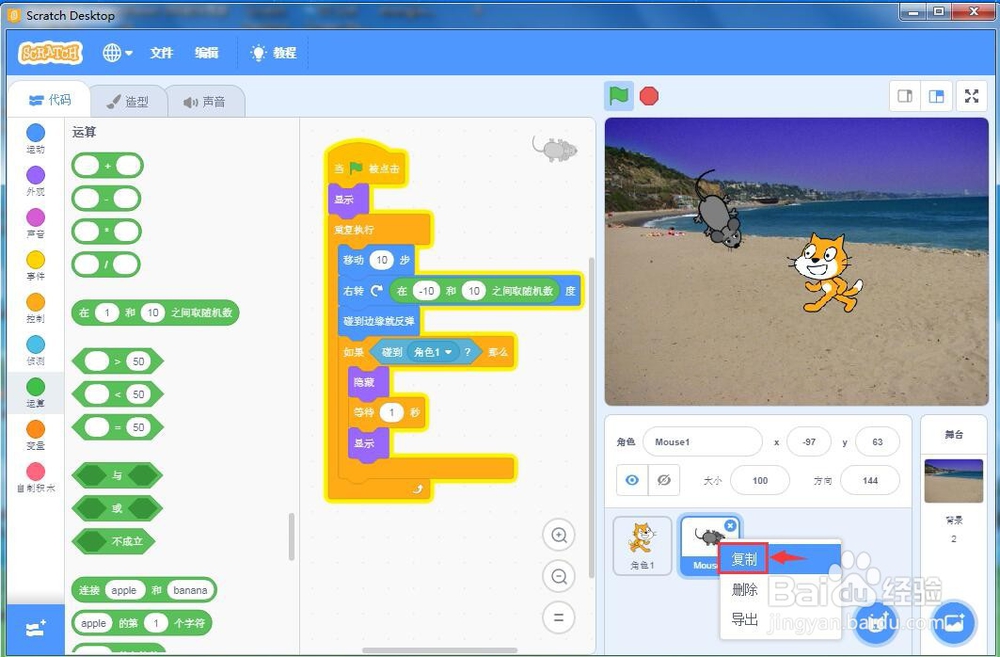Enter full screen stage mode
This screenshot has height=657, width=1000.
pos(971,96)
